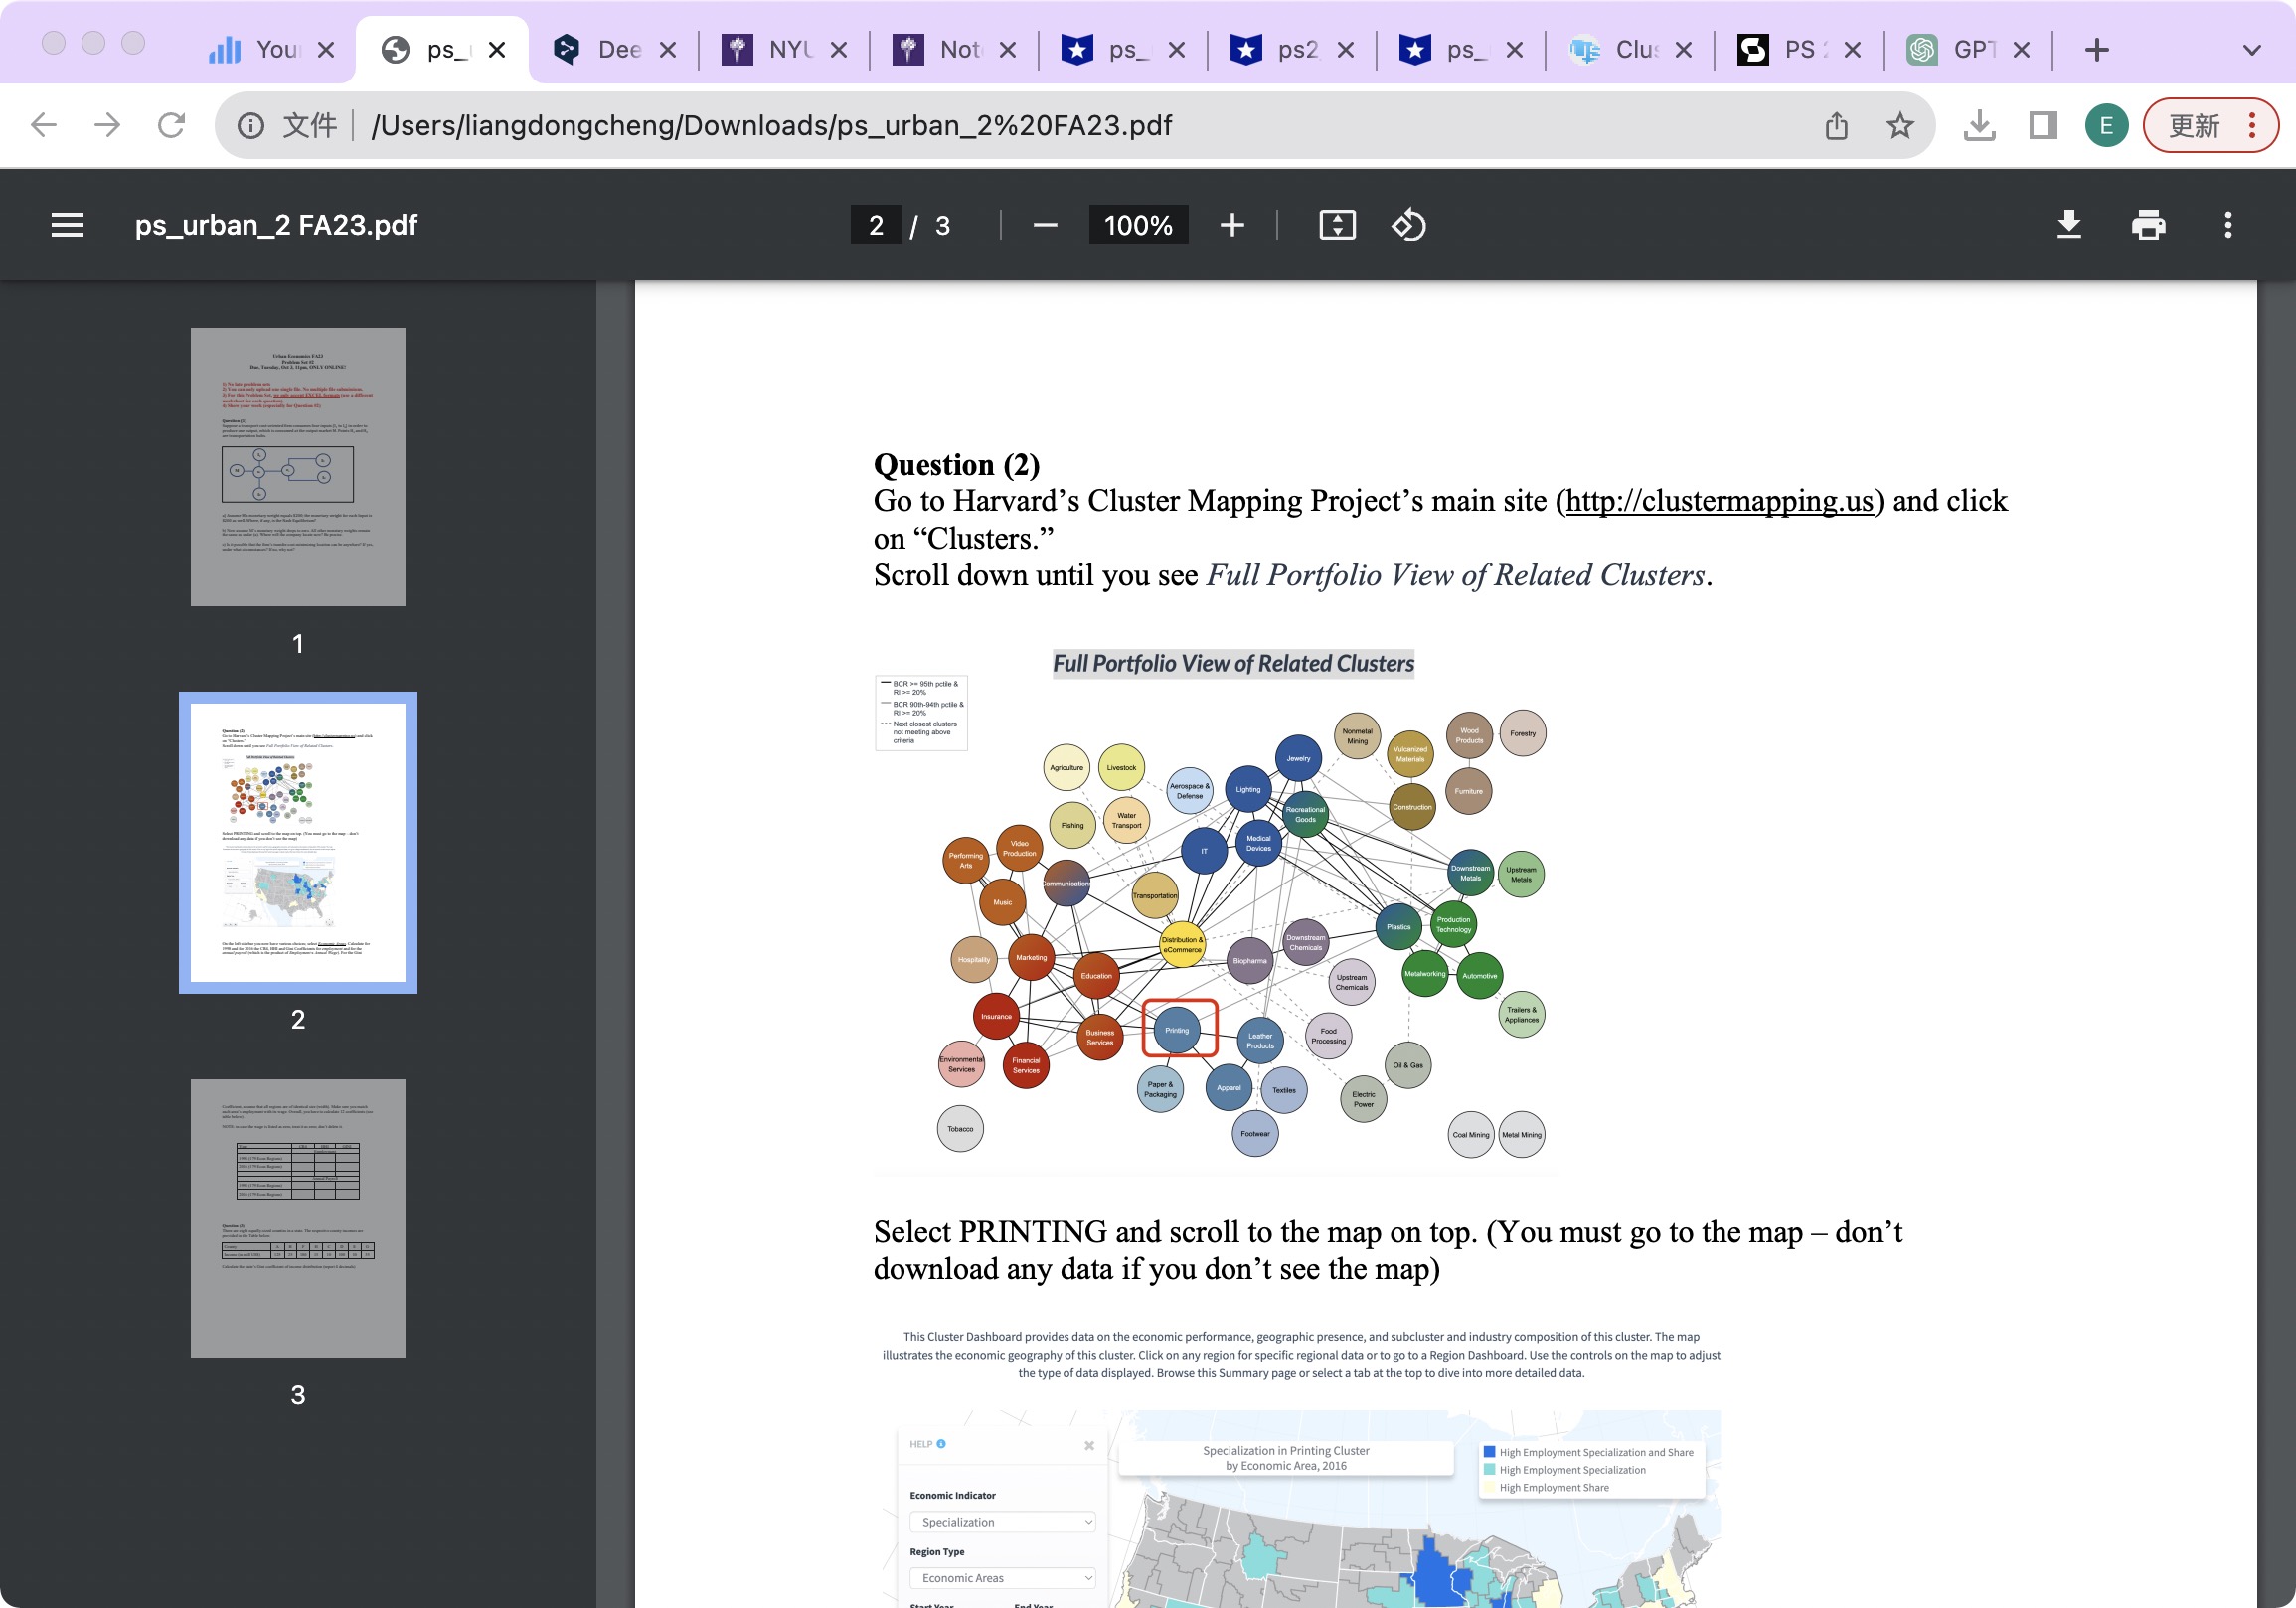
Task: Print the PDF document
Action: point(2148,225)
